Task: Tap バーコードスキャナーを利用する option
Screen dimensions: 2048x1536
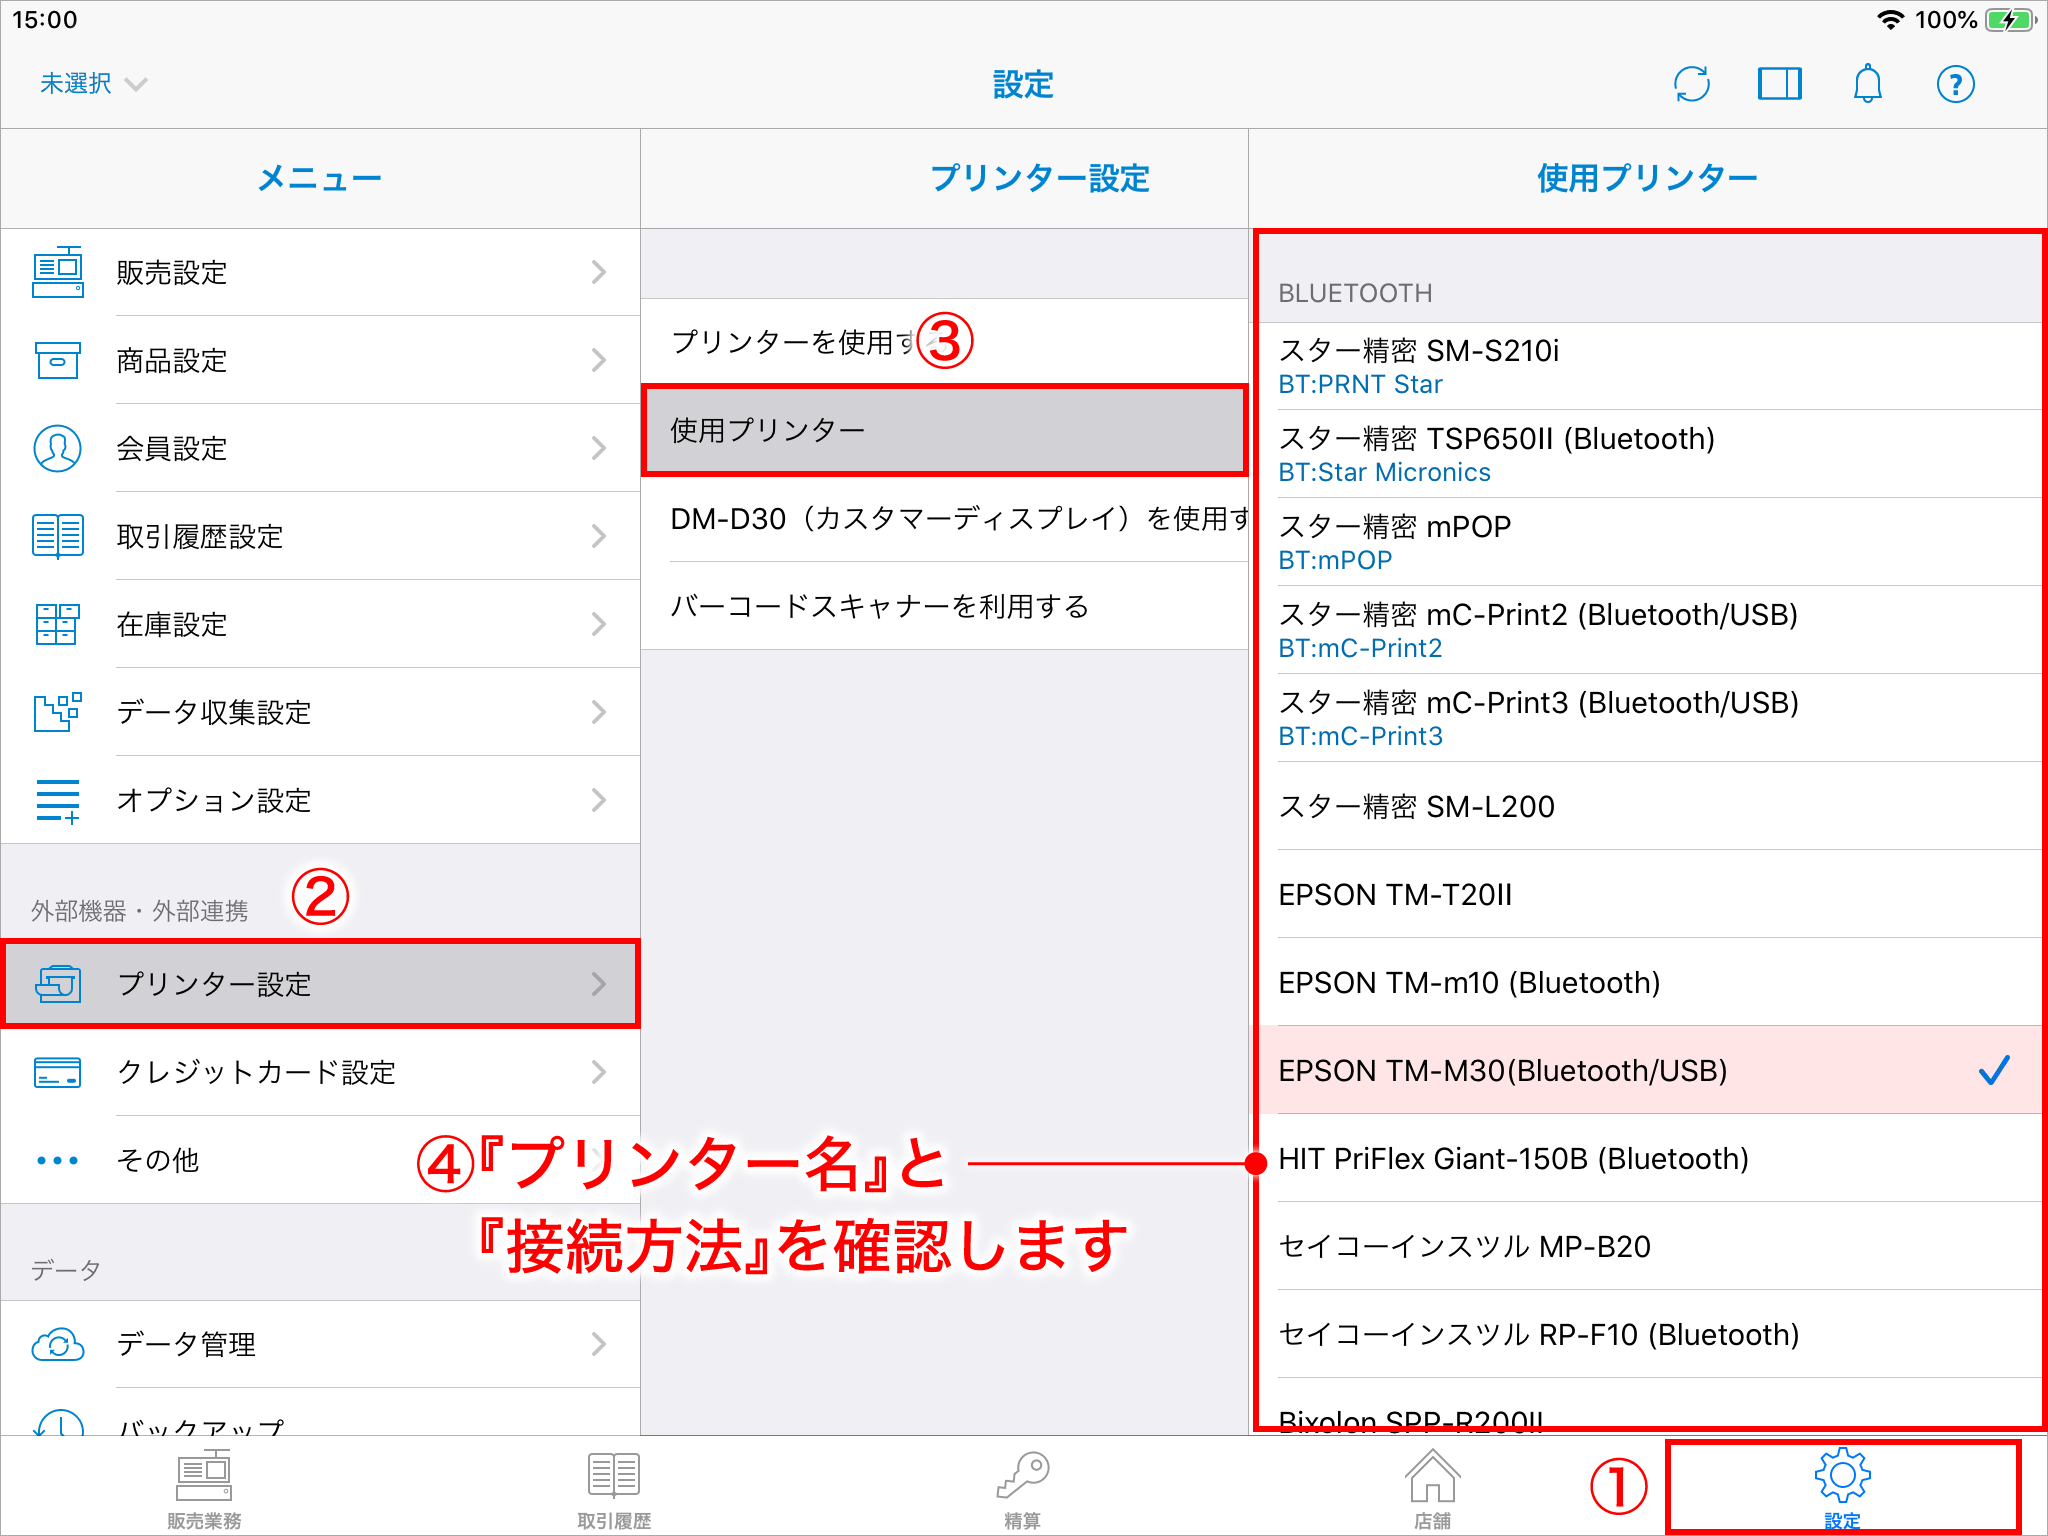Action: pyautogui.click(x=944, y=606)
